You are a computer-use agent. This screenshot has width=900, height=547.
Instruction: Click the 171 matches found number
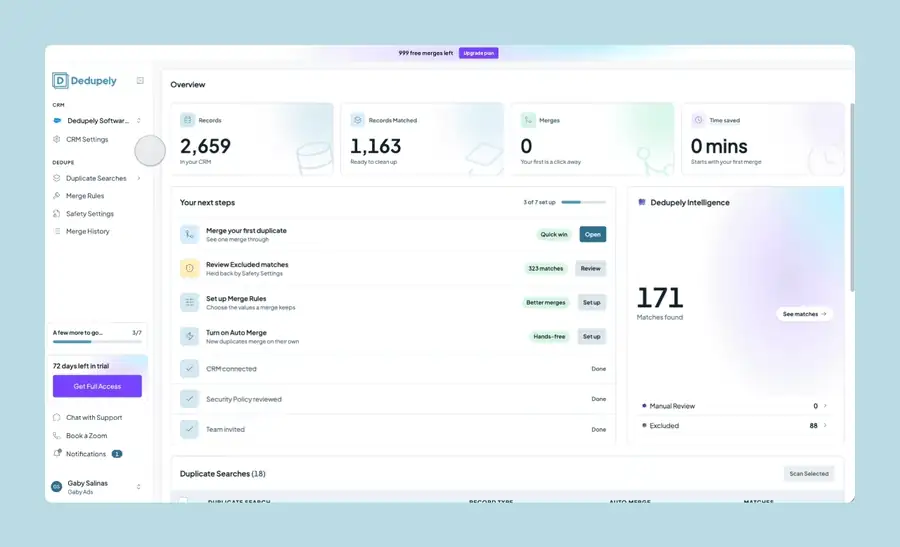point(660,297)
